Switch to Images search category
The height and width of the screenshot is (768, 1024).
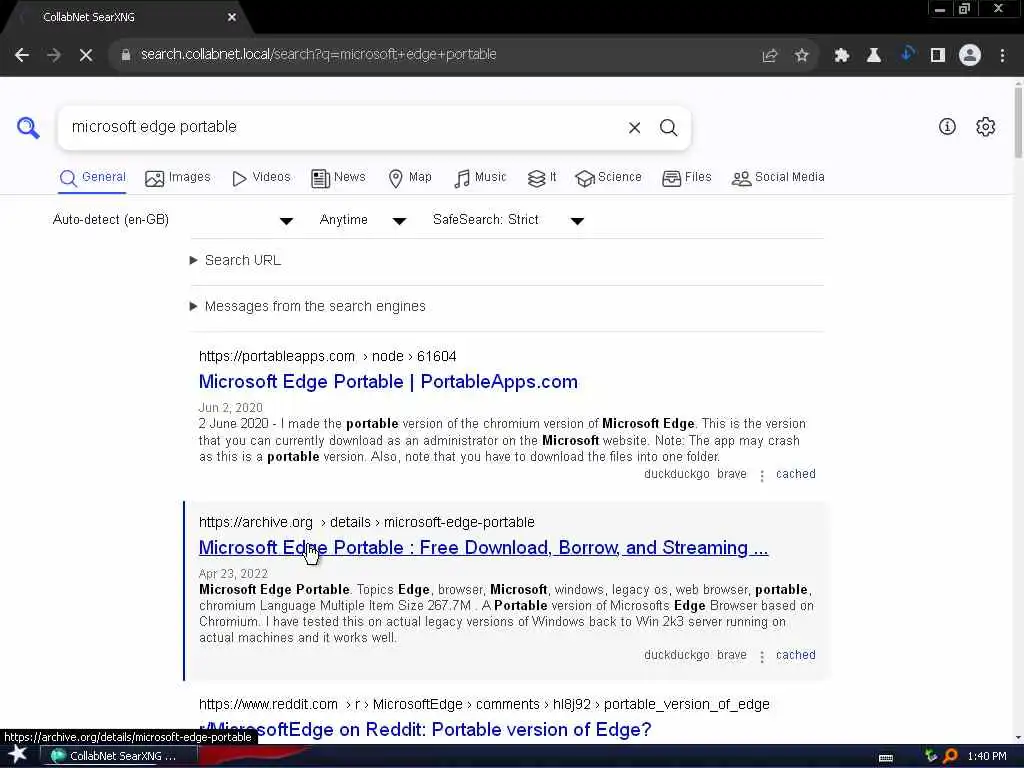(178, 178)
